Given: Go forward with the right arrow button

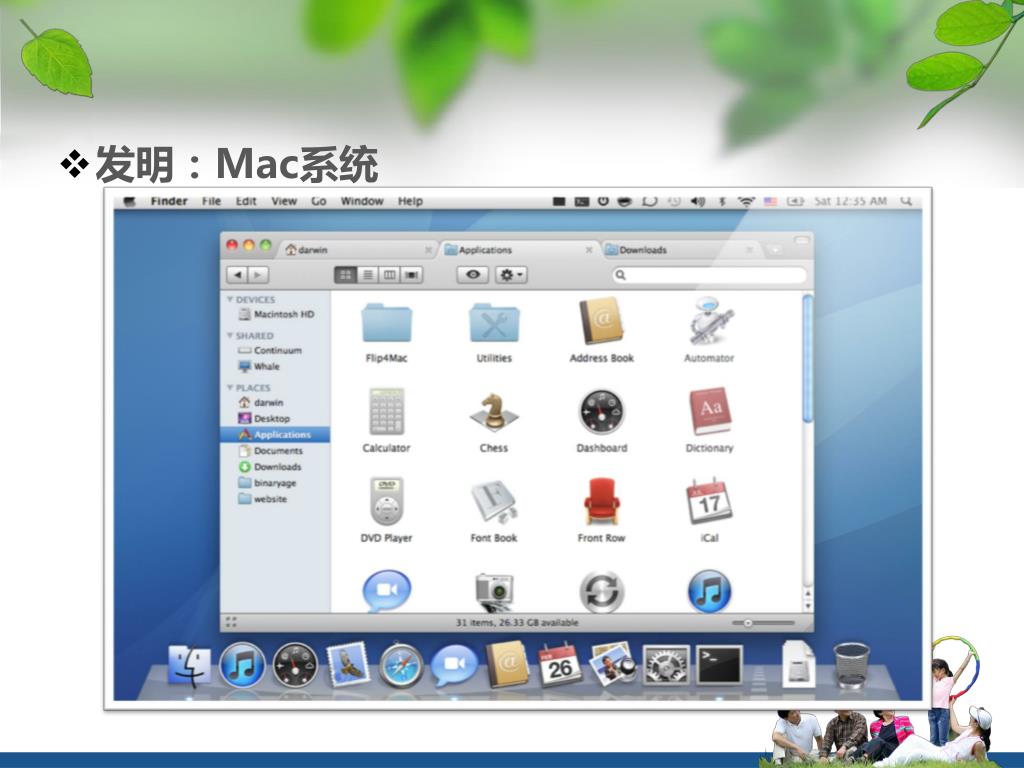Looking at the screenshot, I should click(x=259, y=275).
